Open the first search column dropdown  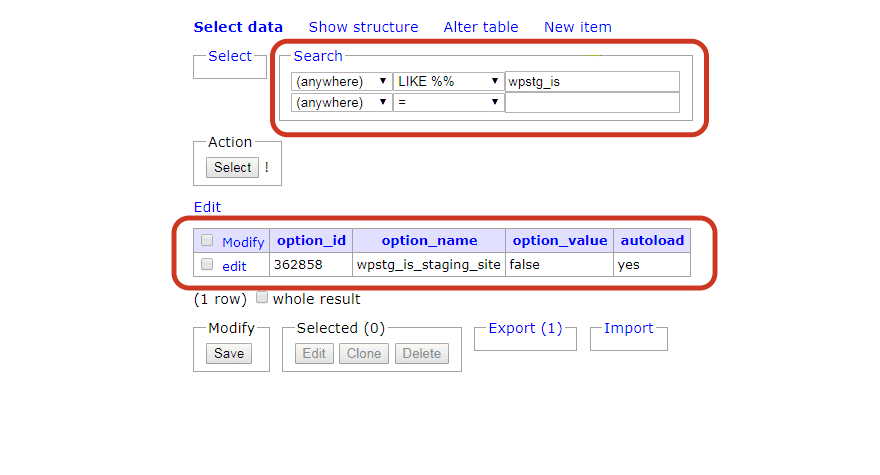coord(341,81)
